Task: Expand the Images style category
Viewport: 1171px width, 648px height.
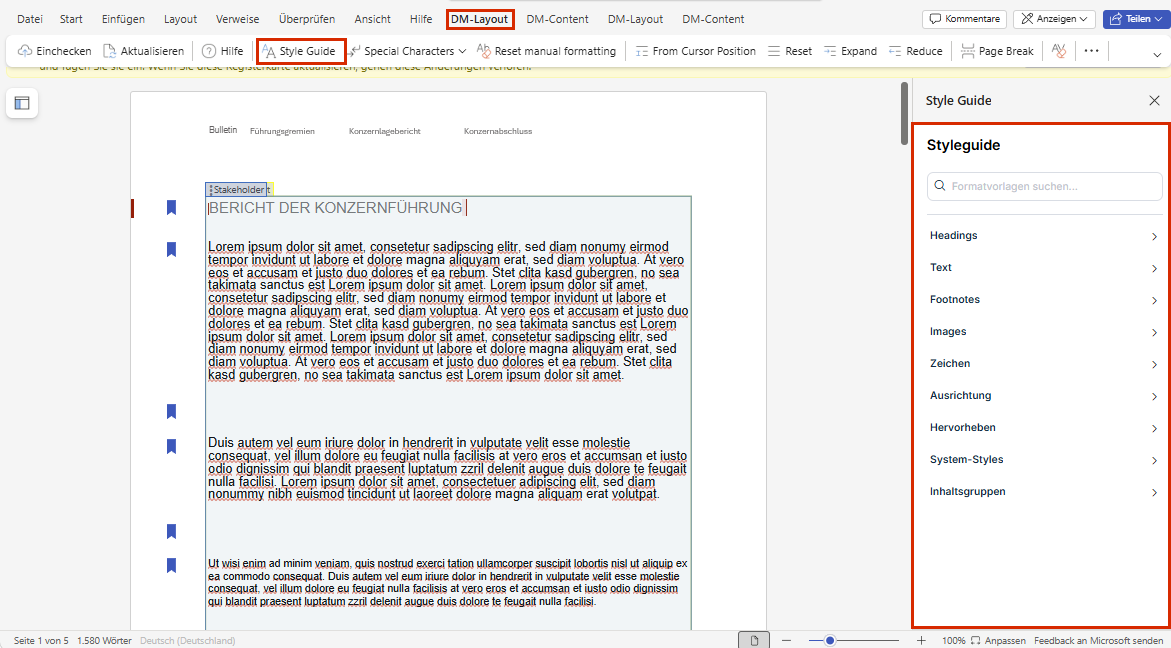Action: (x=1045, y=332)
